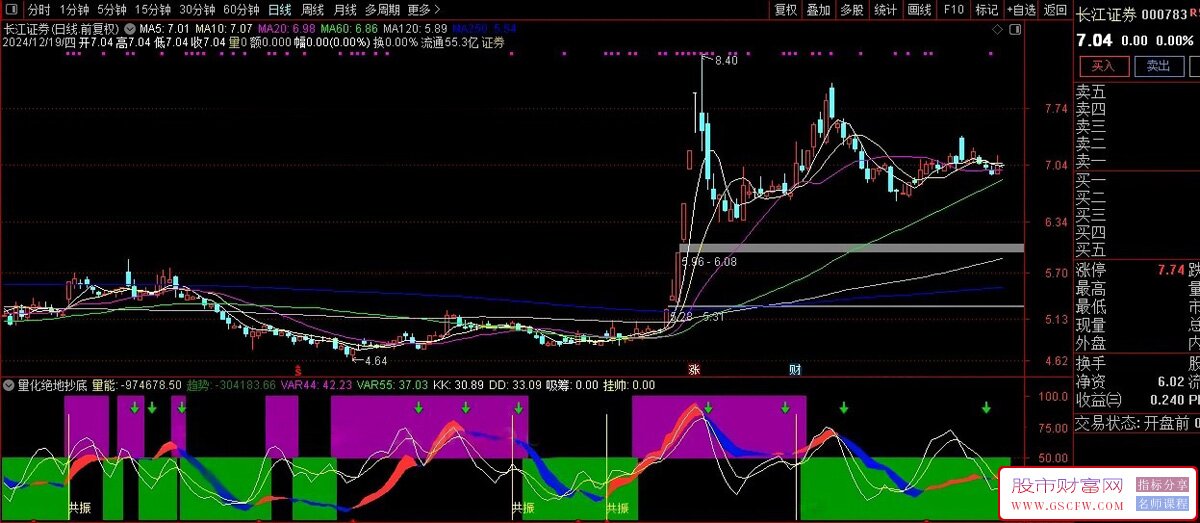Image resolution: width=1200 pixels, height=523 pixels.
Task: Expand the main chart indicator dropdown arrow
Action: [130, 29]
